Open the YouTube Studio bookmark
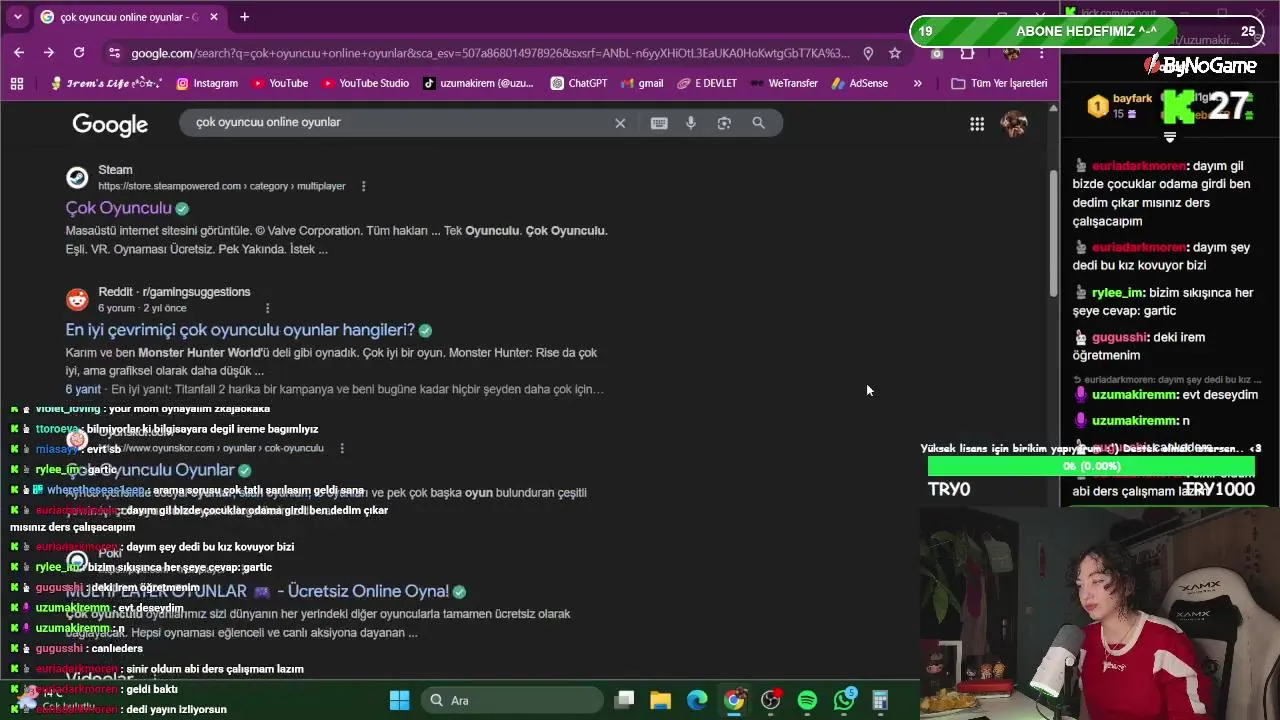This screenshot has height=720, width=1280. (x=365, y=83)
